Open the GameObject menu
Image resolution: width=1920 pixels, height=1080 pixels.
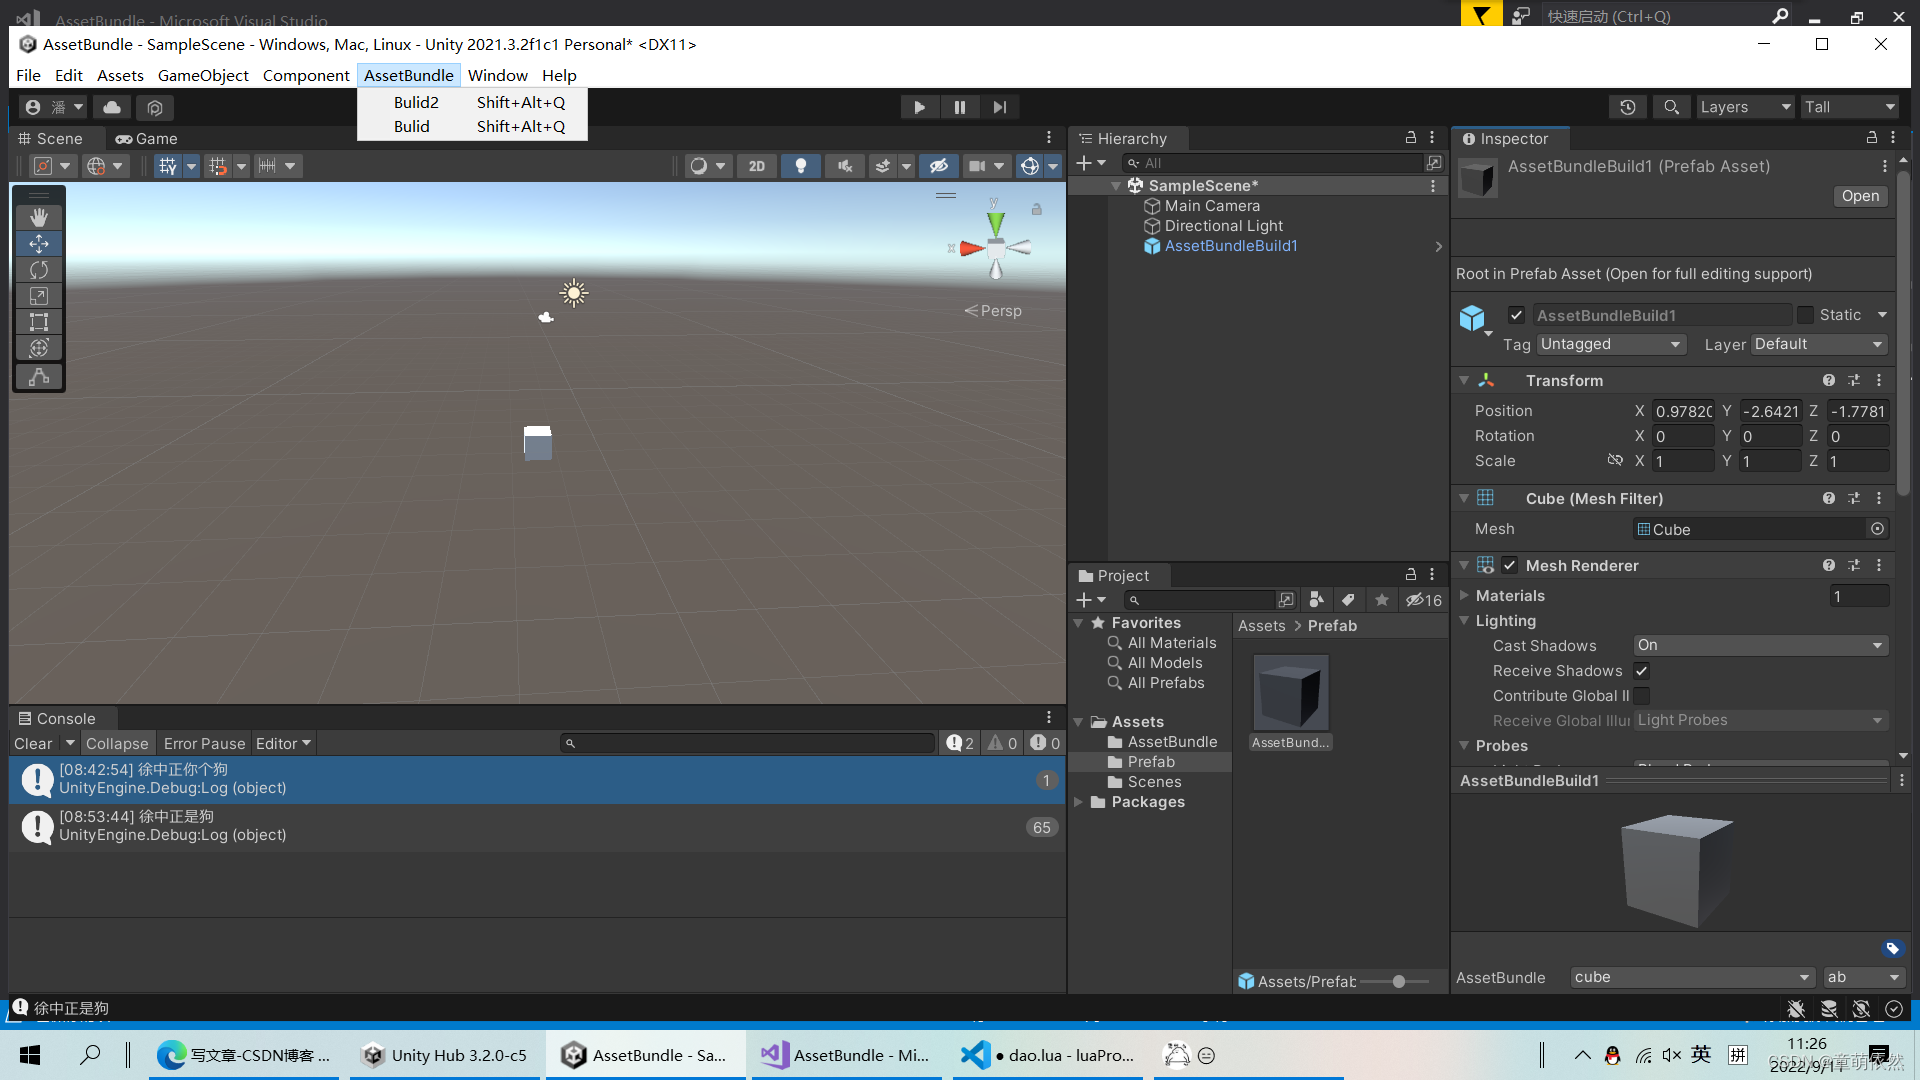click(x=203, y=76)
